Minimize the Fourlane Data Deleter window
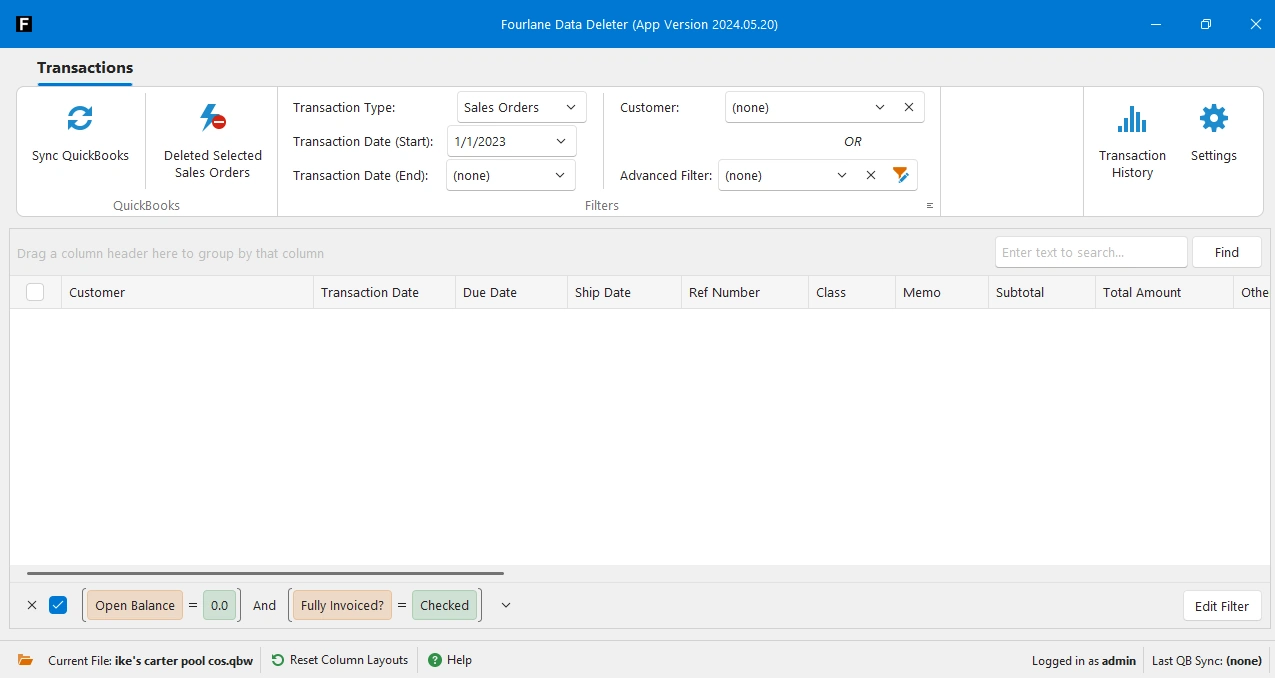This screenshot has height=678, width=1275. click(x=1156, y=24)
